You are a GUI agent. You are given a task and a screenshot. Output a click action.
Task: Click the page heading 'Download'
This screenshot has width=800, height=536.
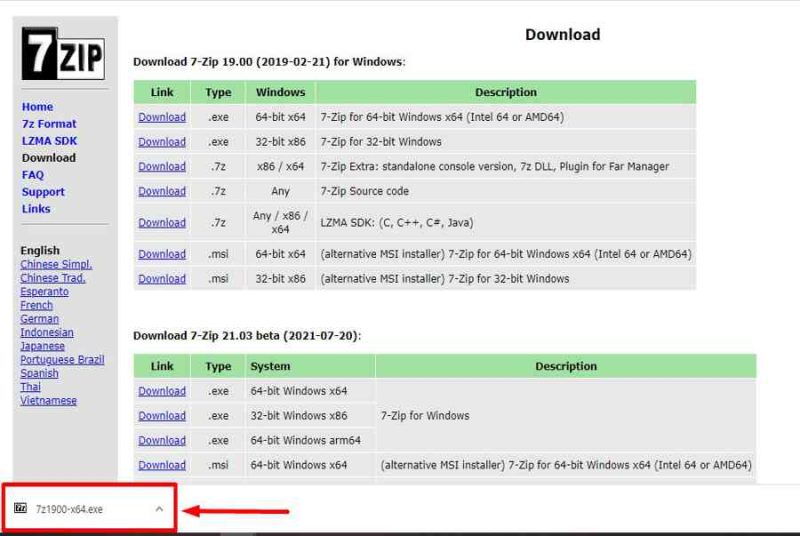(x=563, y=35)
